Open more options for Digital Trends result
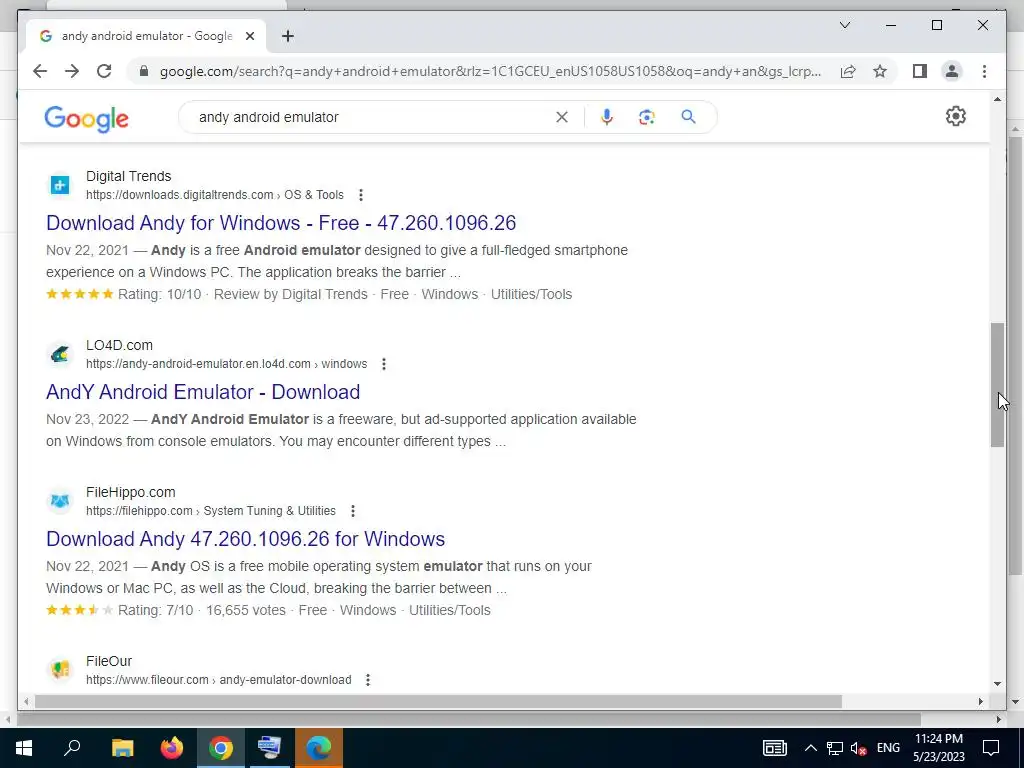This screenshot has width=1024, height=768. [x=360, y=195]
